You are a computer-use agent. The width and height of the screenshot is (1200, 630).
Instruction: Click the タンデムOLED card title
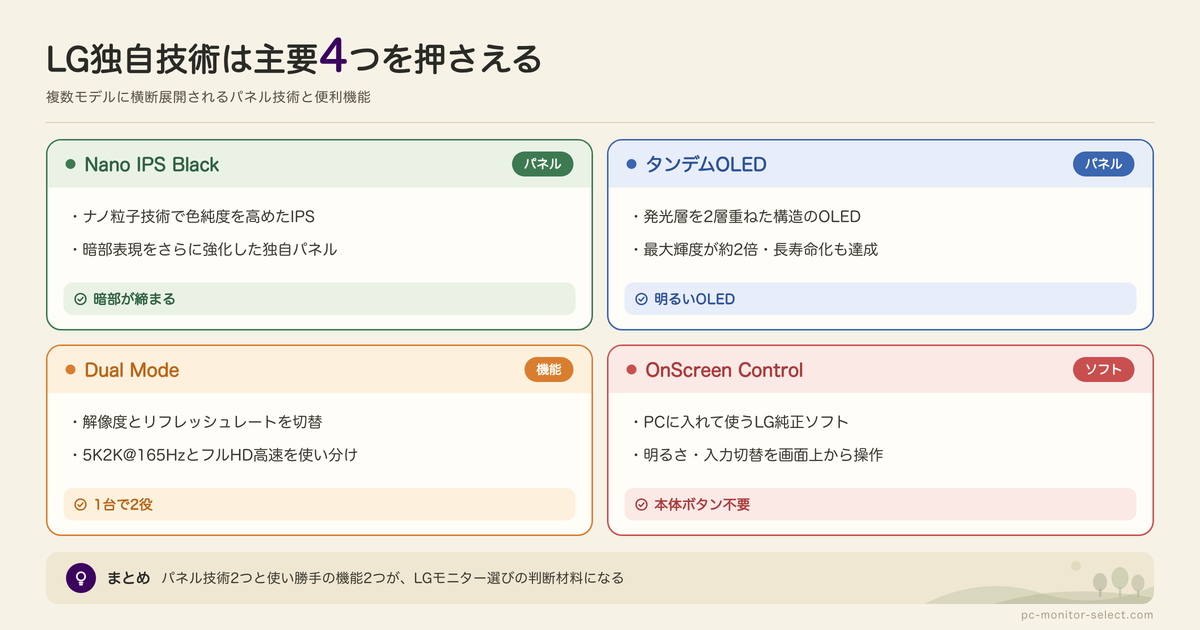[706, 164]
